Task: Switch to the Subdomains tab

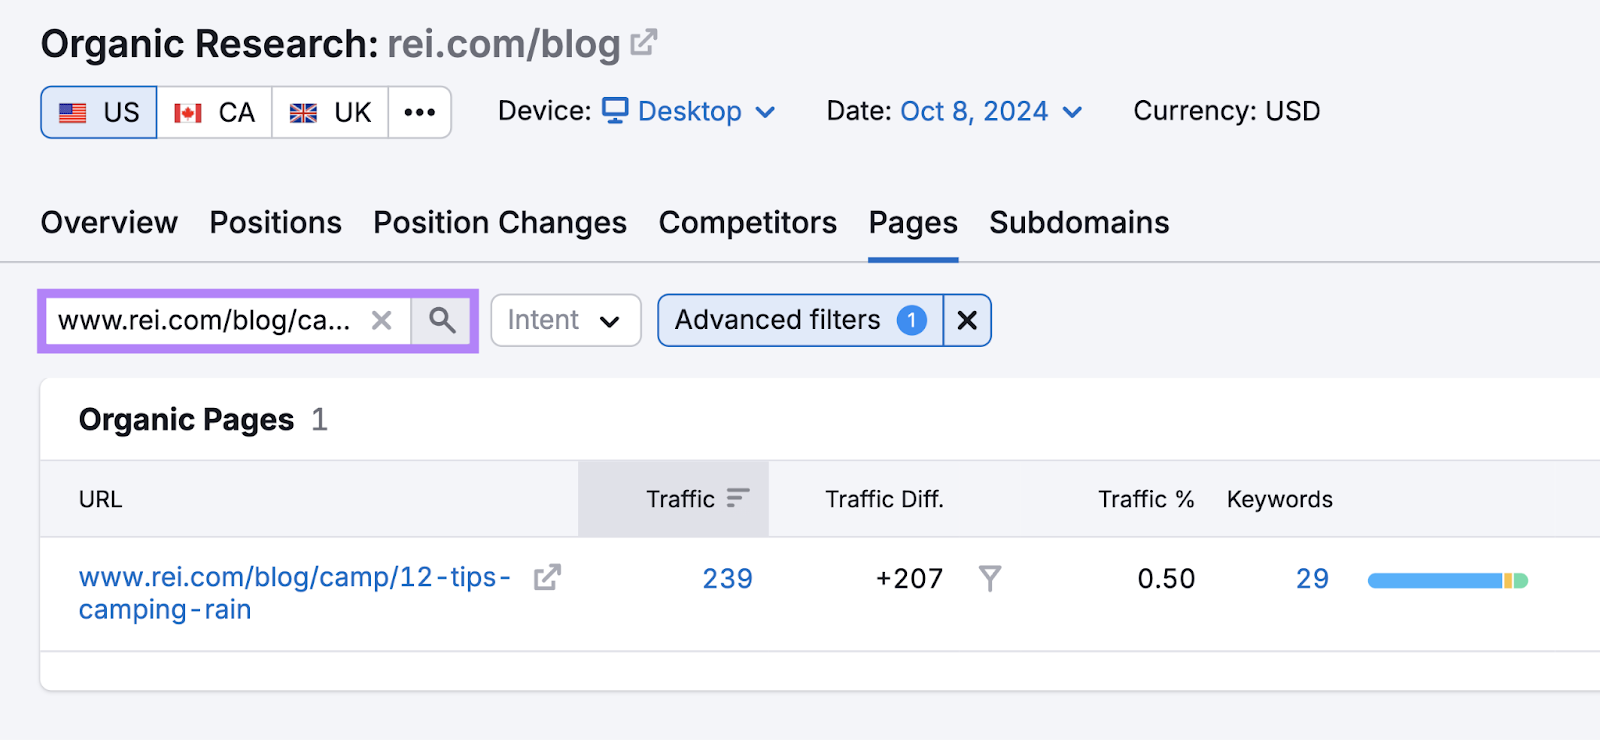Action: [x=1078, y=222]
